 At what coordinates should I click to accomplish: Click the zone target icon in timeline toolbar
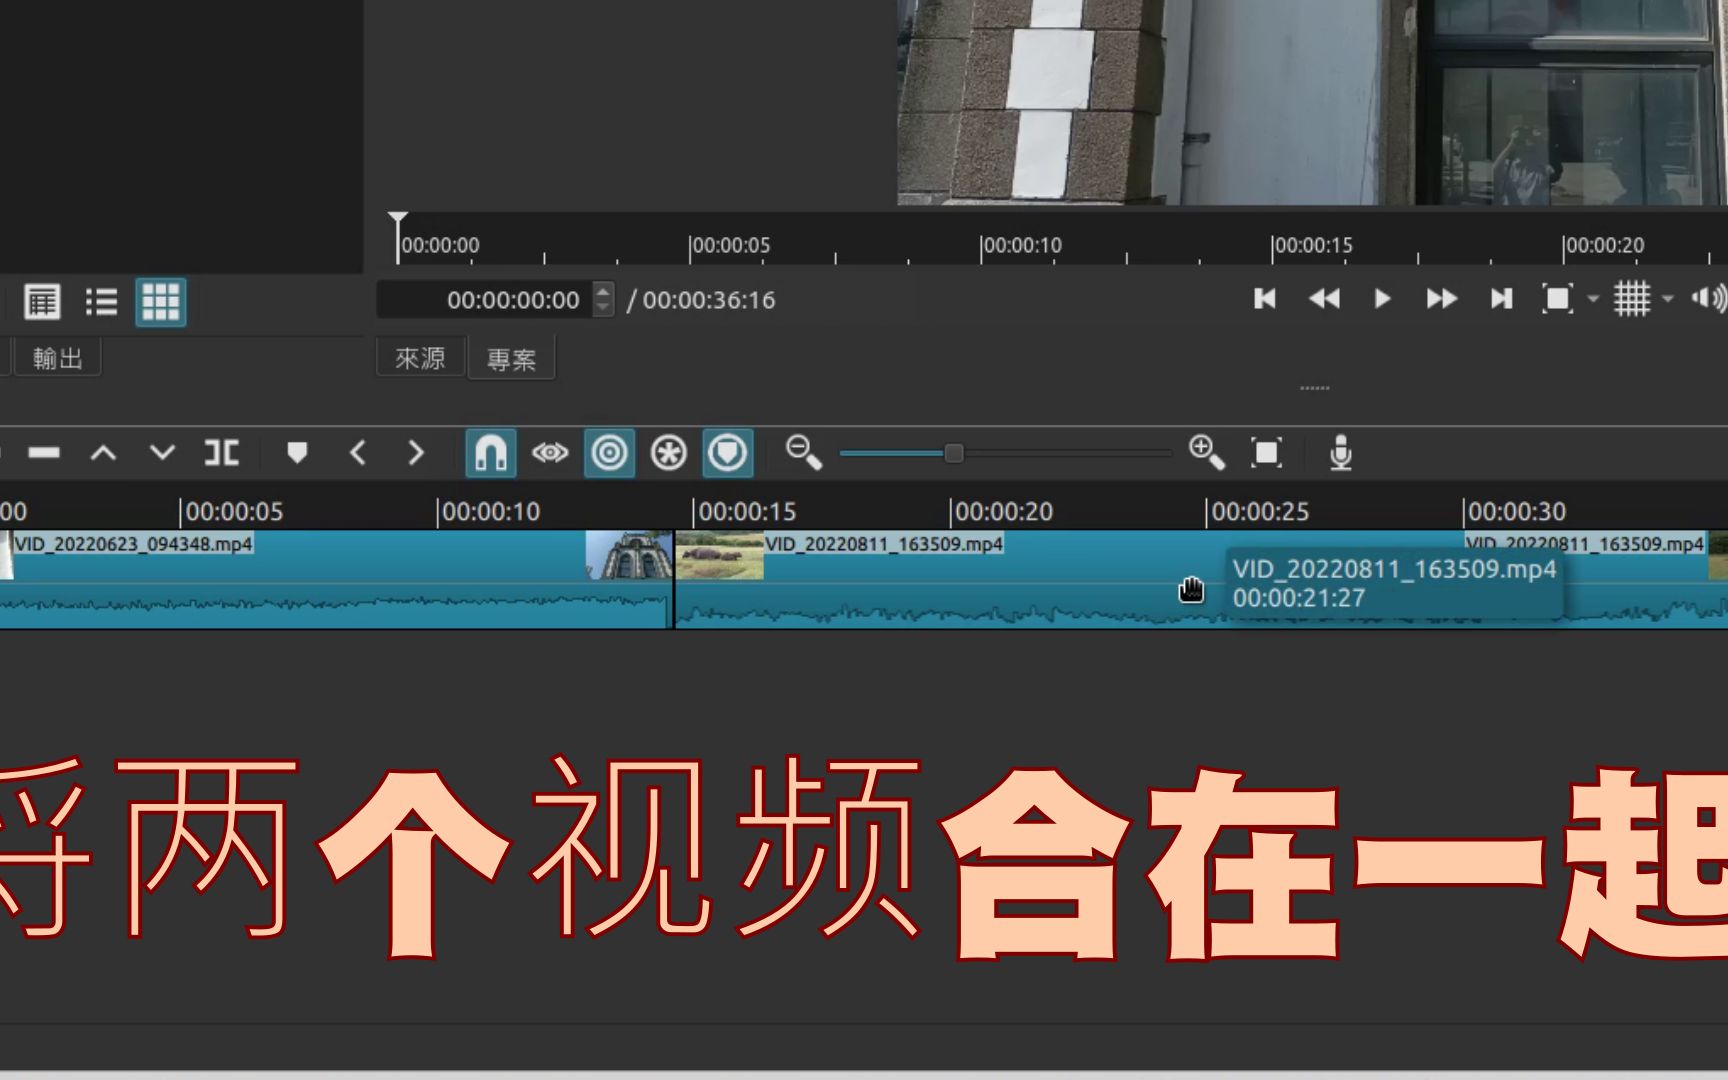coord(610,452)
